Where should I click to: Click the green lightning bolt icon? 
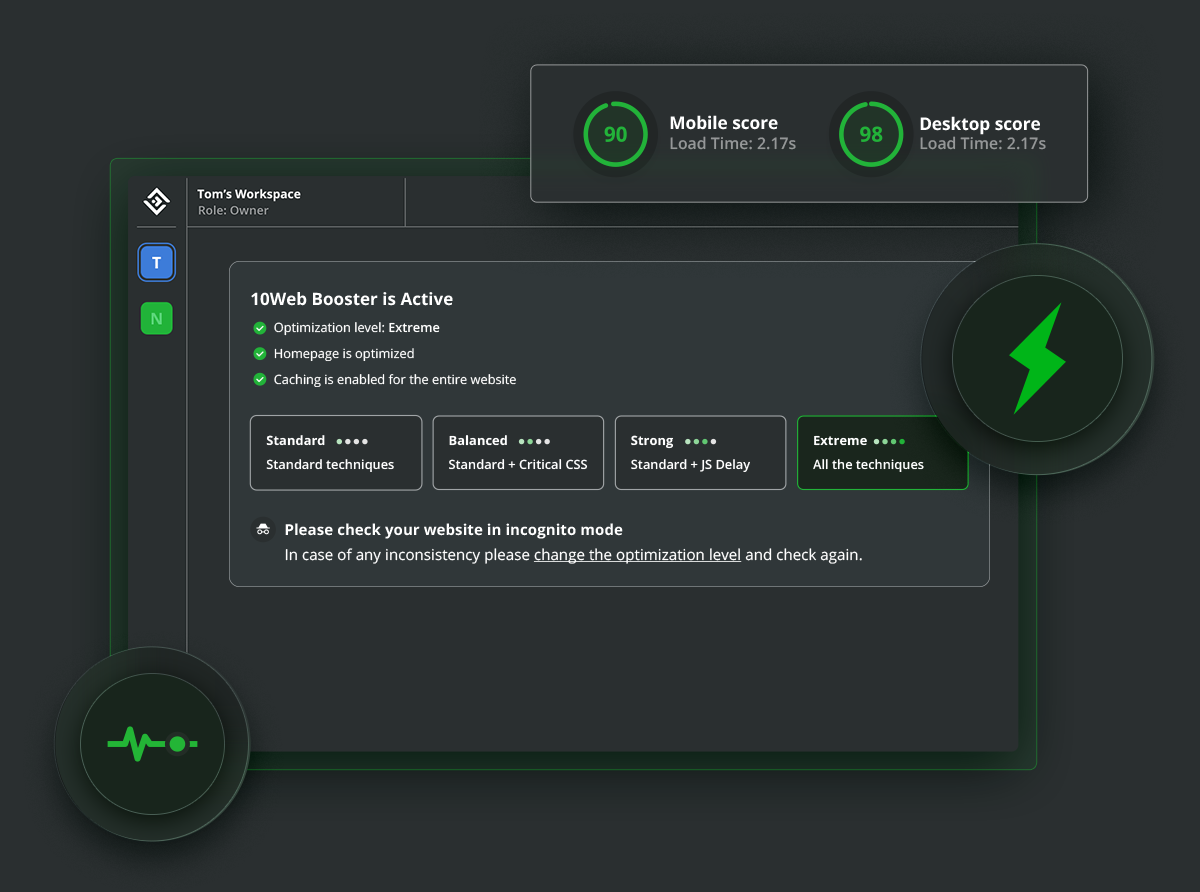point(1036,359)
